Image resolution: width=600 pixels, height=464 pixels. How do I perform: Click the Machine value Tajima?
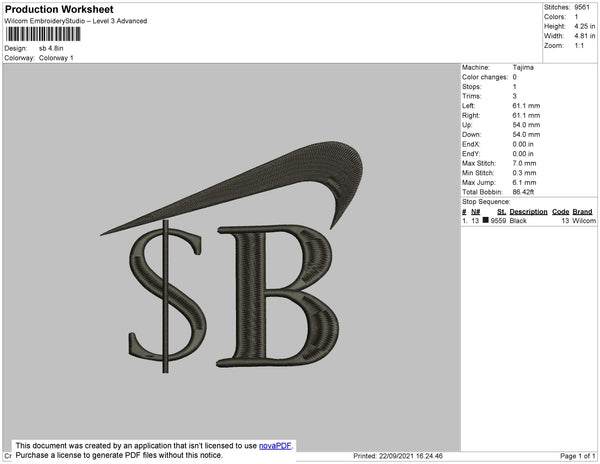pyautogui.click(x=523, y=67)
